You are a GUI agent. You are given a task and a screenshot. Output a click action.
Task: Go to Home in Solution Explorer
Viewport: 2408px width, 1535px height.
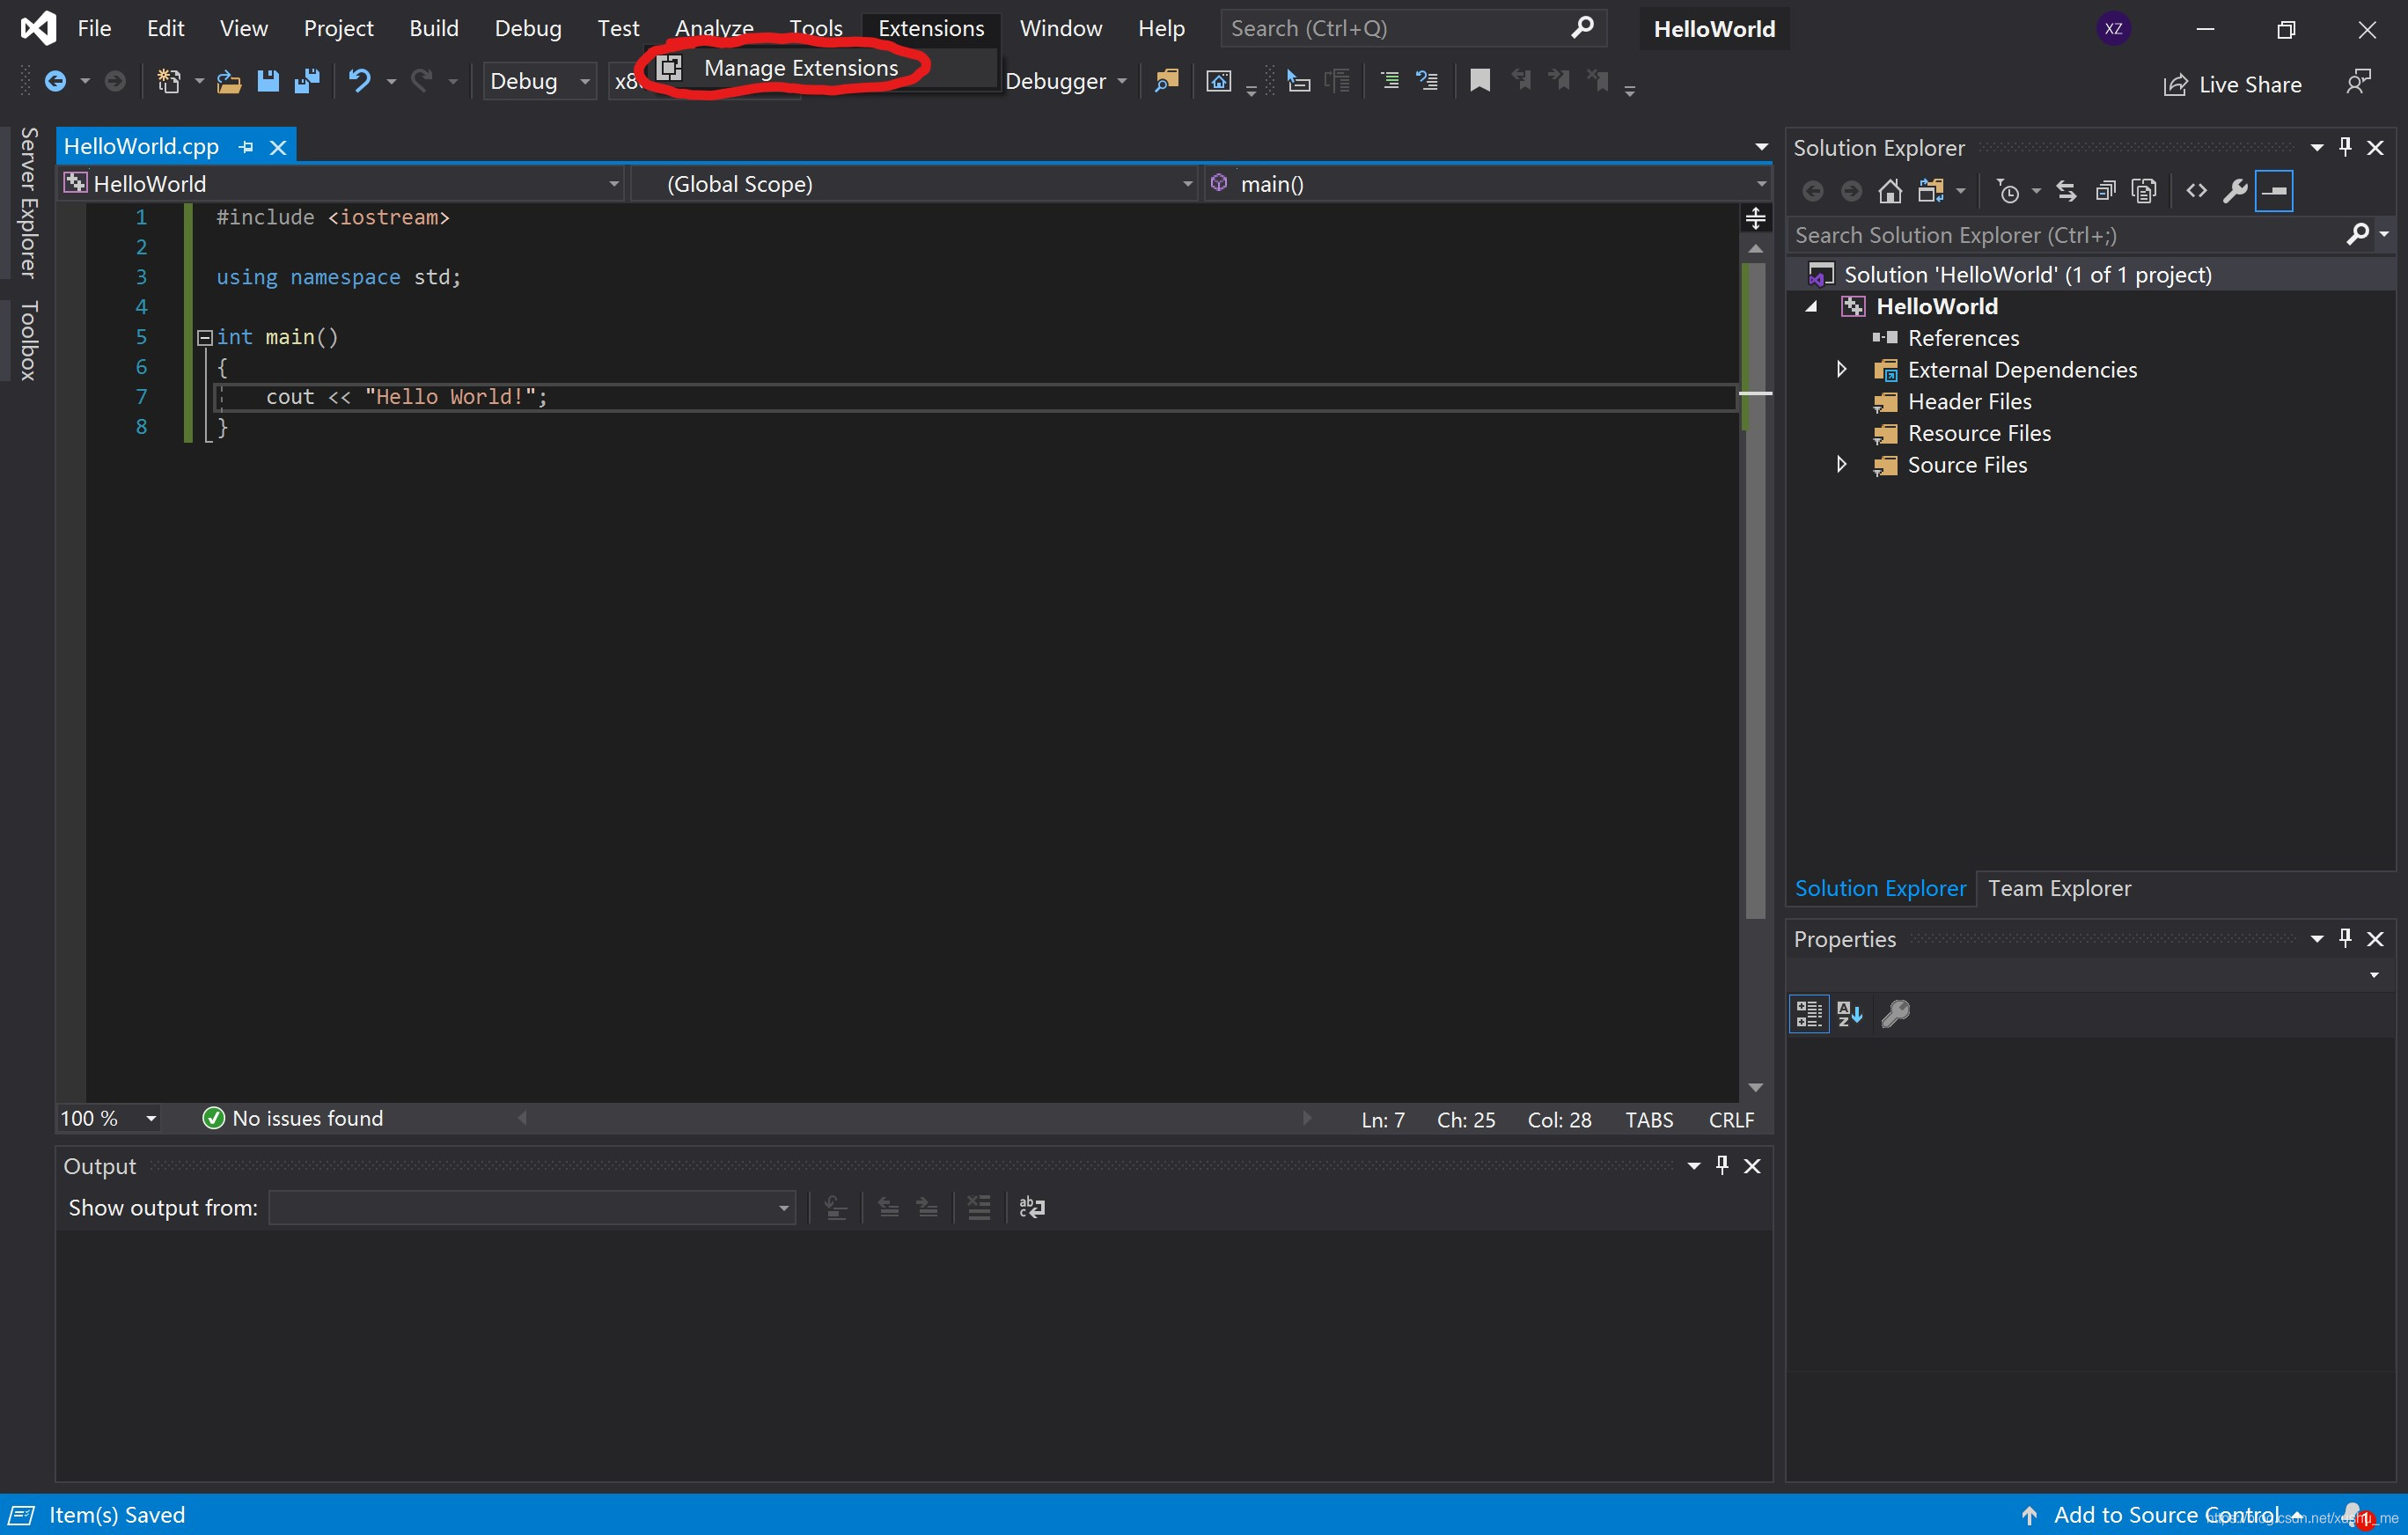[x=1890, y=190]
